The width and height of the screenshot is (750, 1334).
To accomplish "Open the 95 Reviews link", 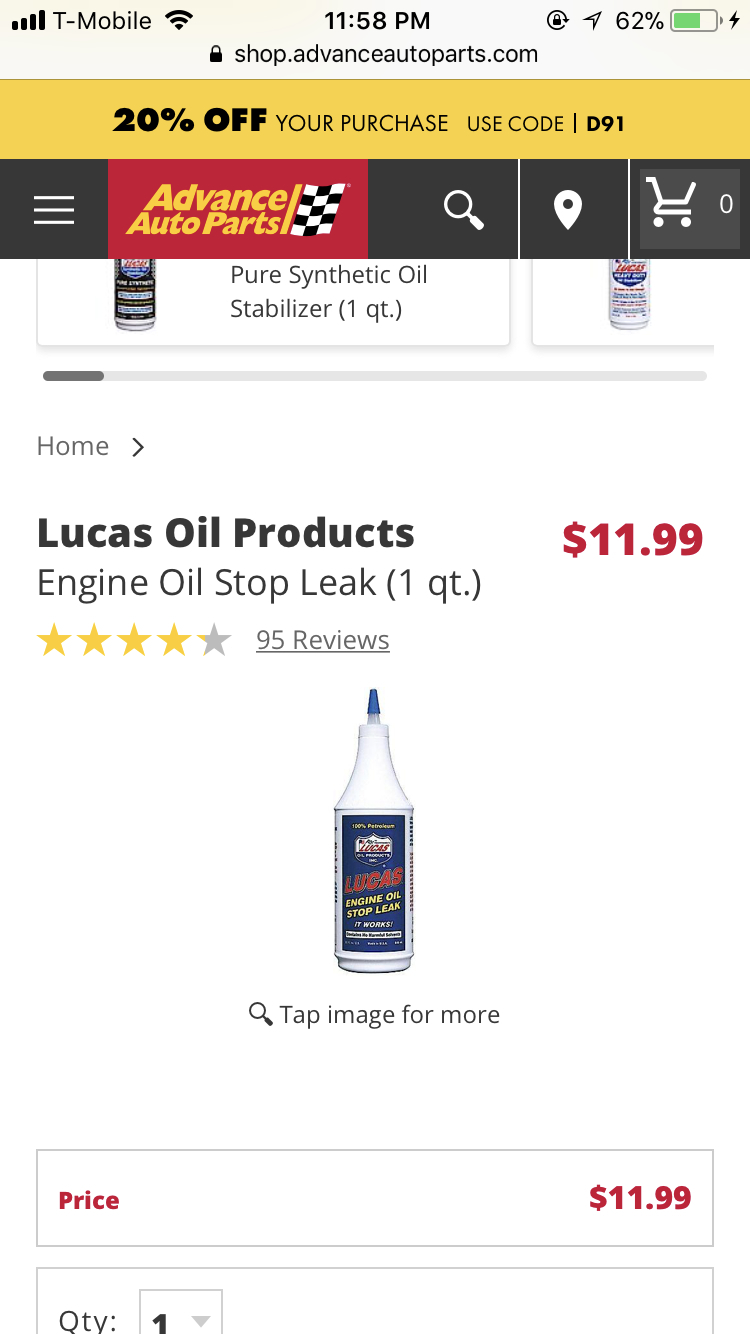I will [322, 640].
